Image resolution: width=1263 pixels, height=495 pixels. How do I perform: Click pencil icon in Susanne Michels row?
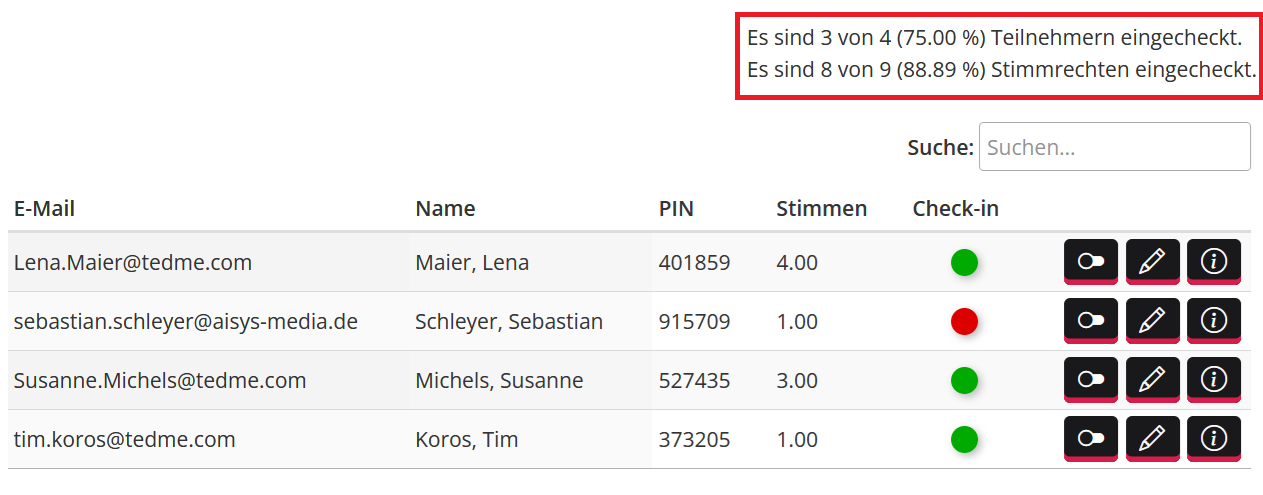(1152, 380)
